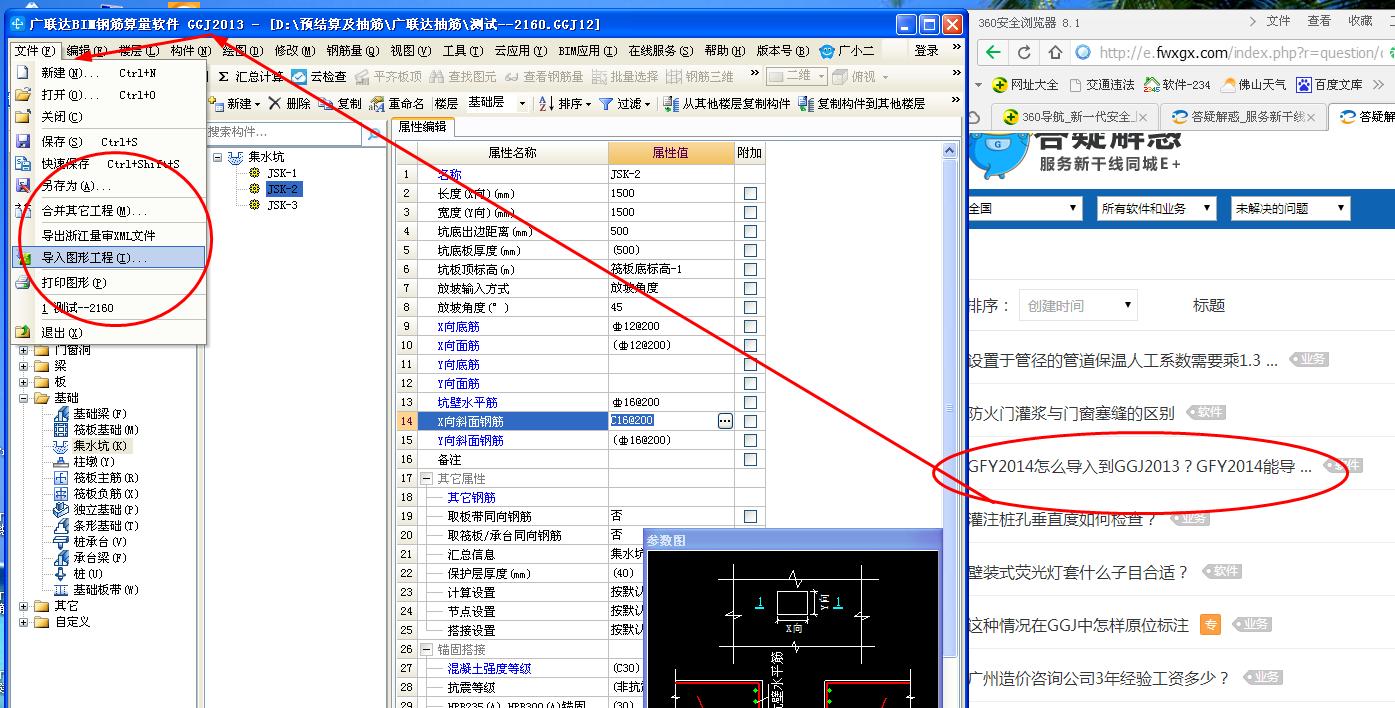
Task: Click 复制构件到其他楼层 toolbar button
Action: (x=861, y=103)
